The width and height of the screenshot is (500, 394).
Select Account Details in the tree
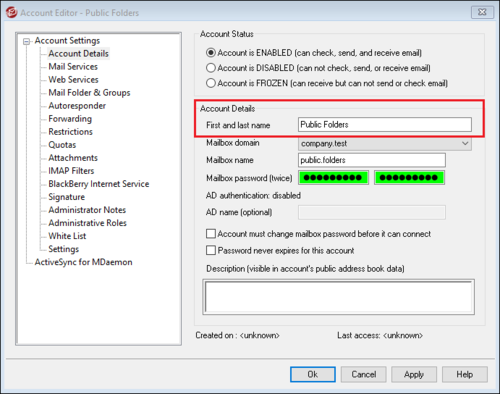(x=78, y=54)
